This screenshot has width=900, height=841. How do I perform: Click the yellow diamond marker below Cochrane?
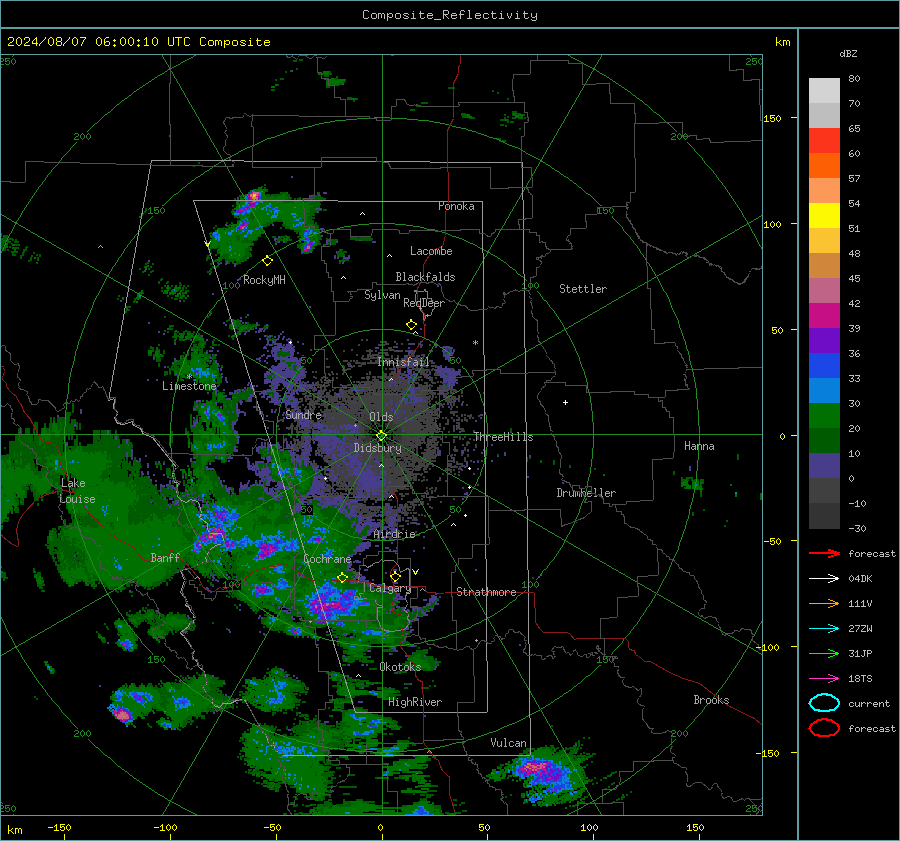pyautogui.click(x=343, y=578)
